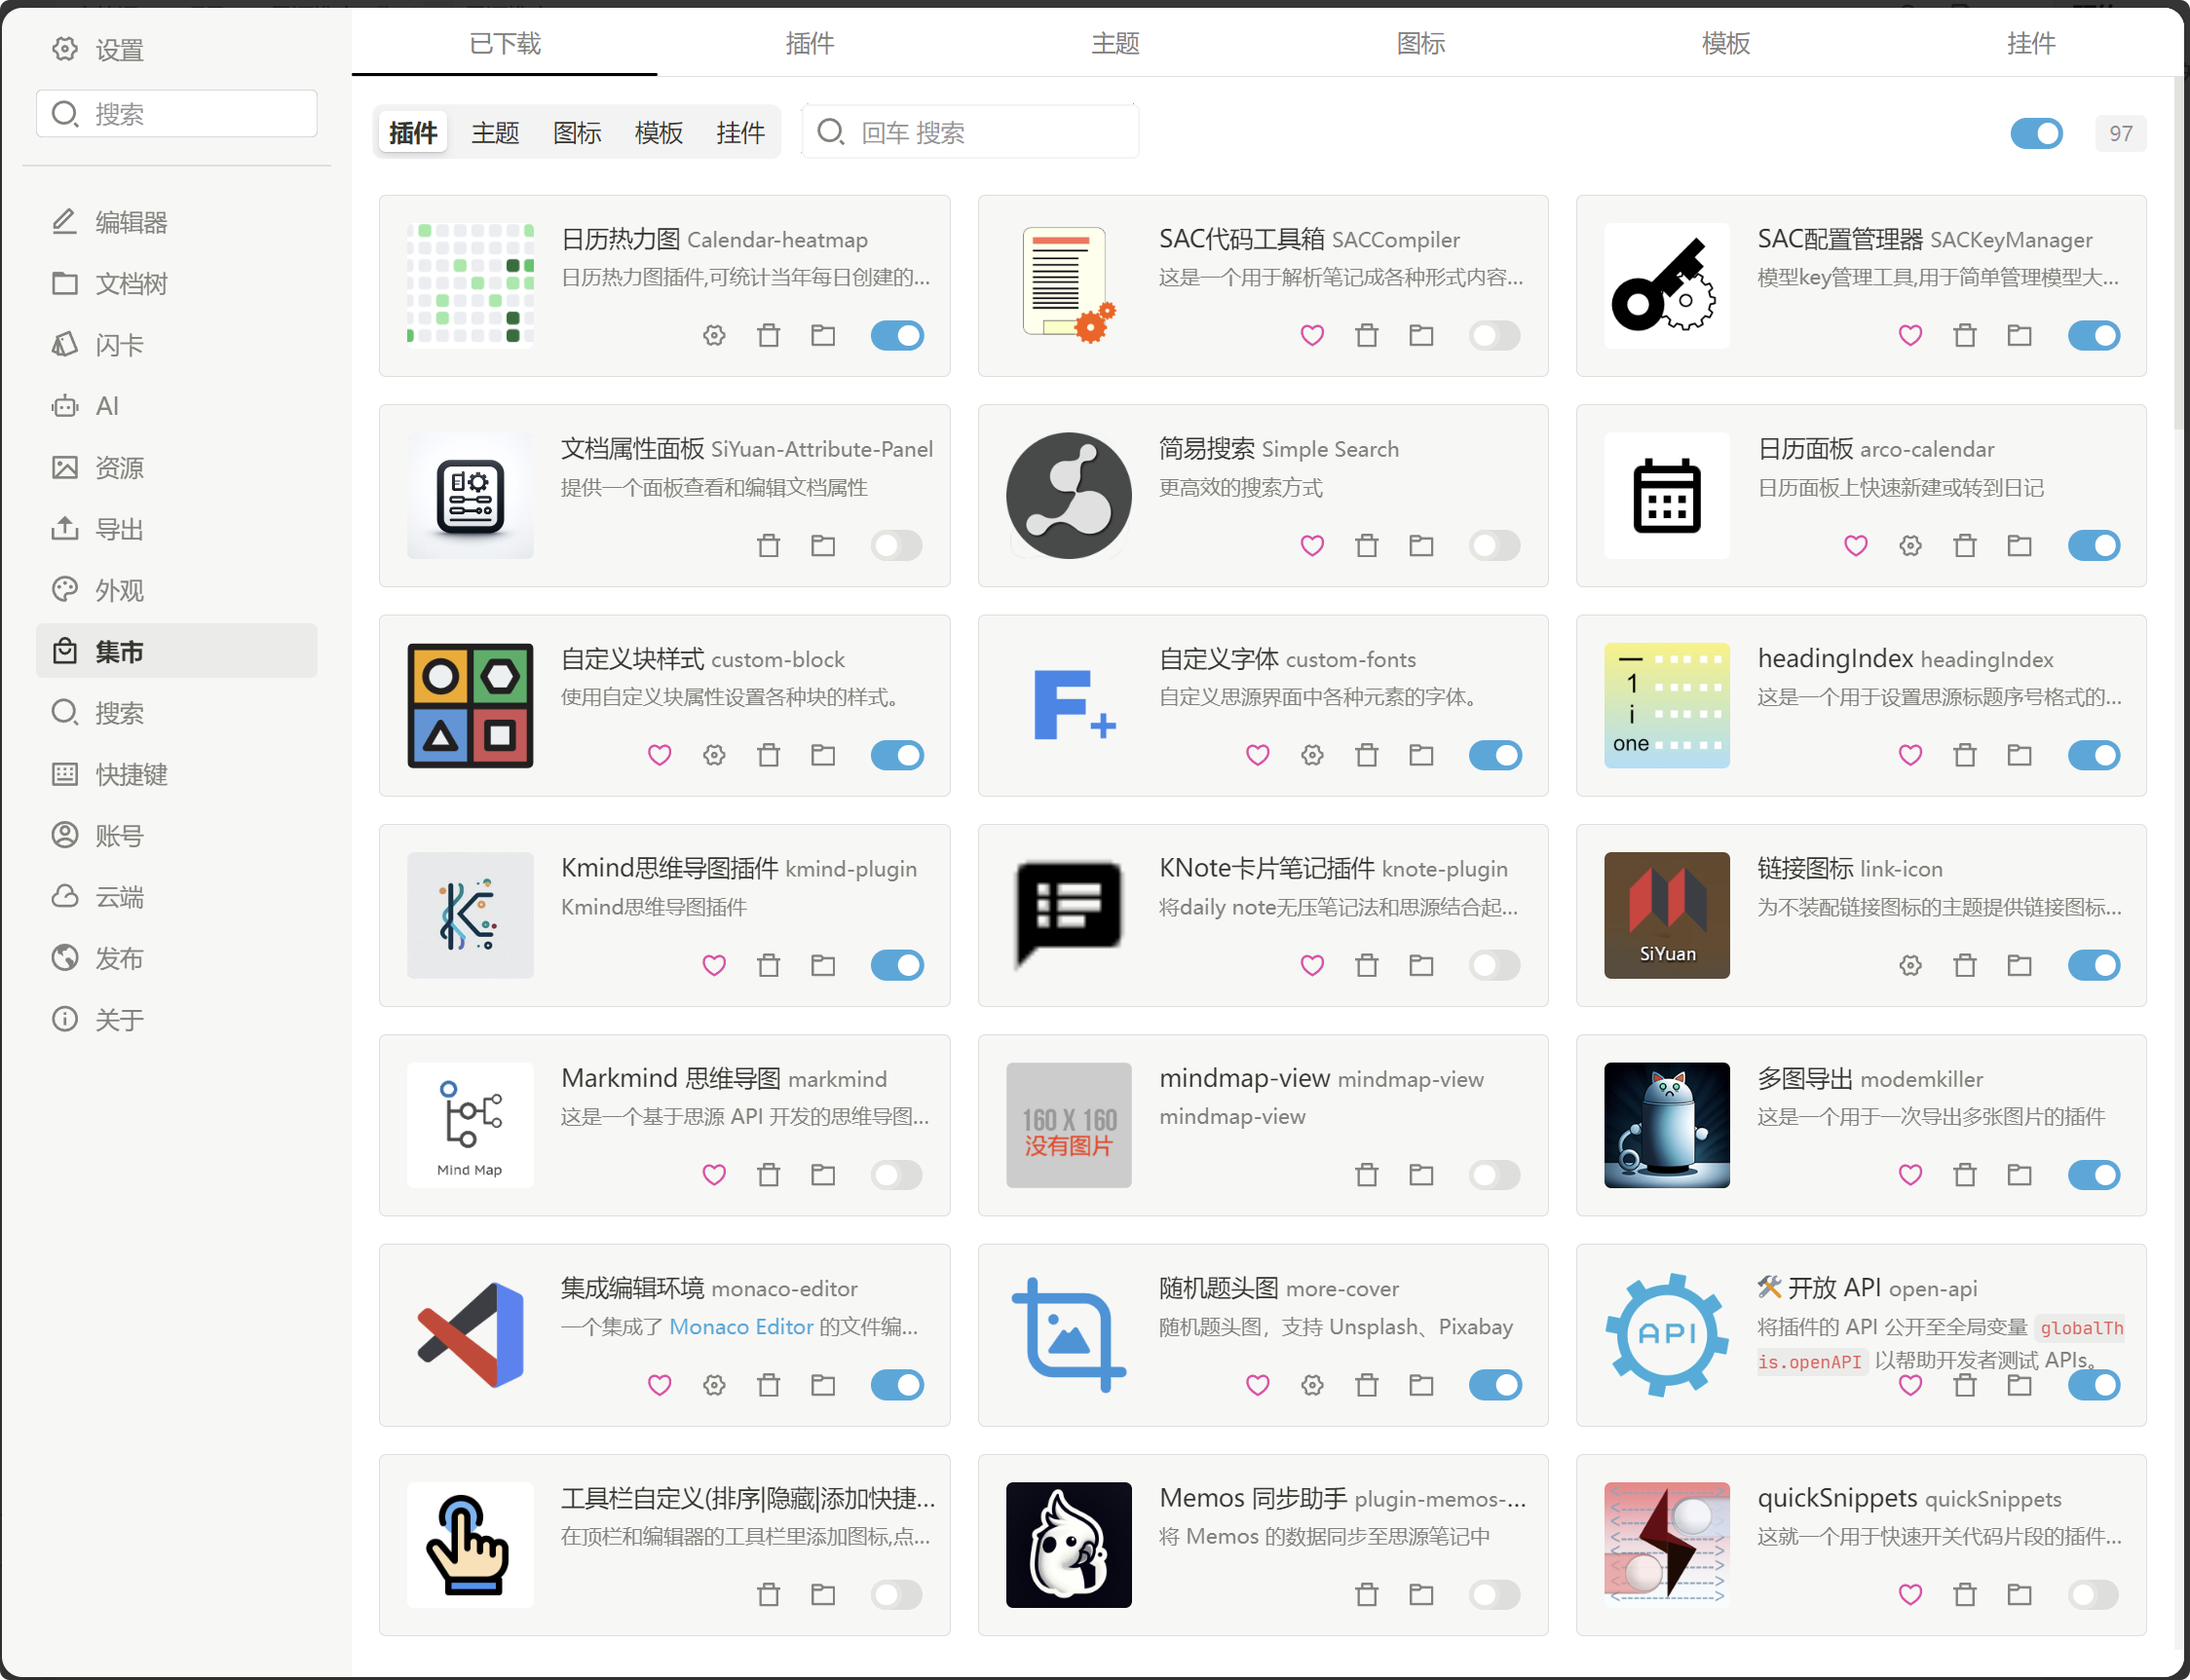Toggle the global plugins switch next to 97
This screenshot has height=1680, width=2190.
click(2036, 133)
